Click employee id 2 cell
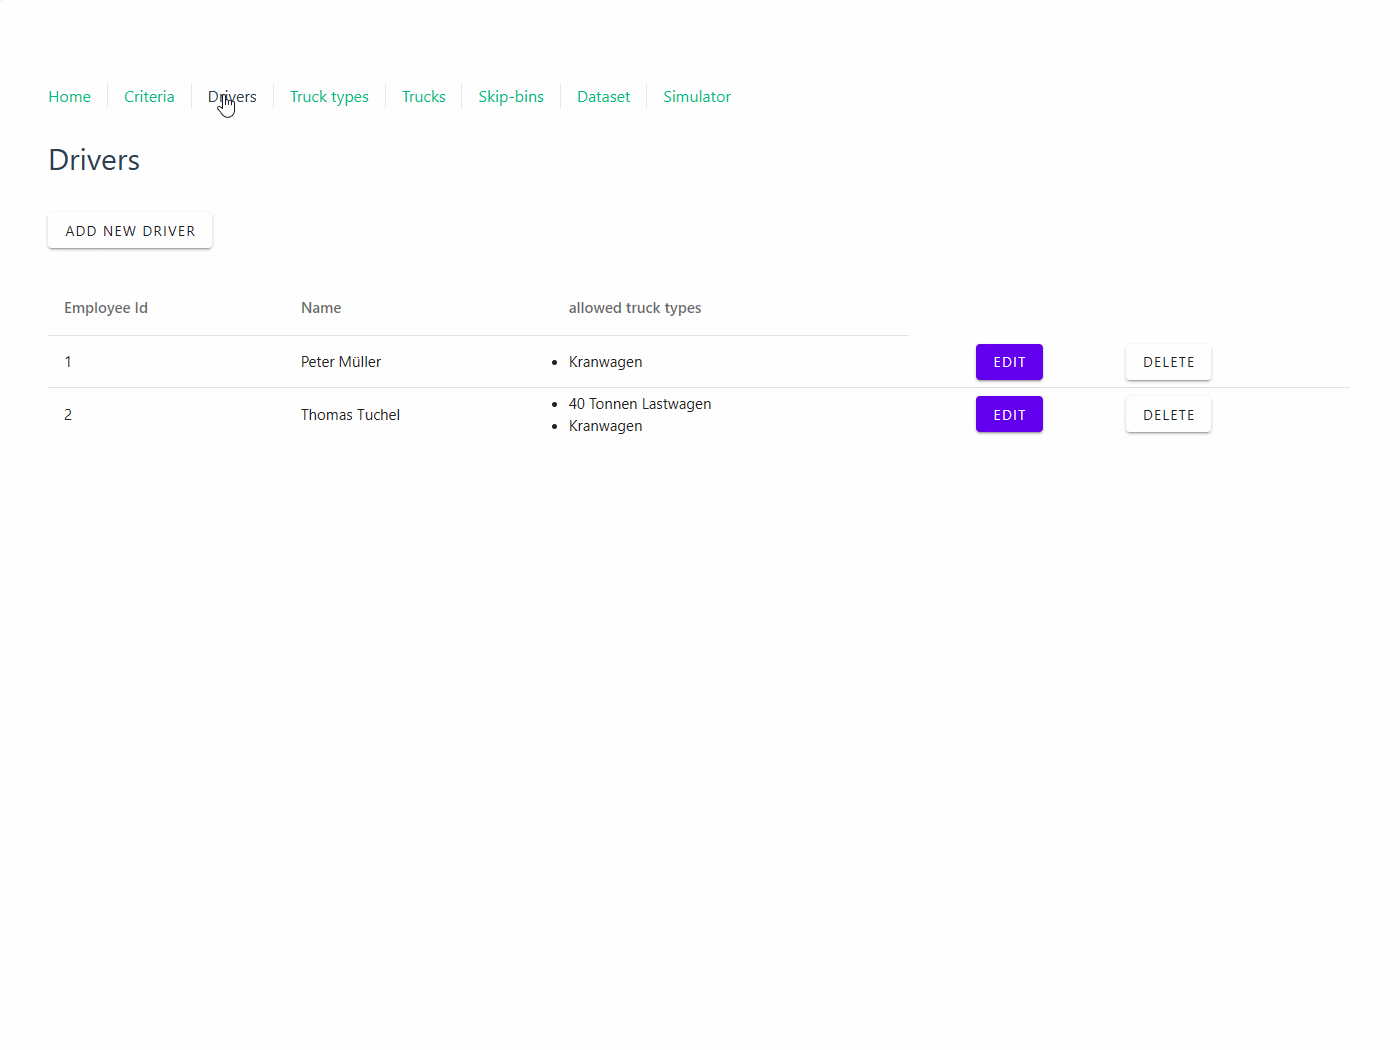The height and width of the screenshot is (1050, 1400). coord(68,415)
